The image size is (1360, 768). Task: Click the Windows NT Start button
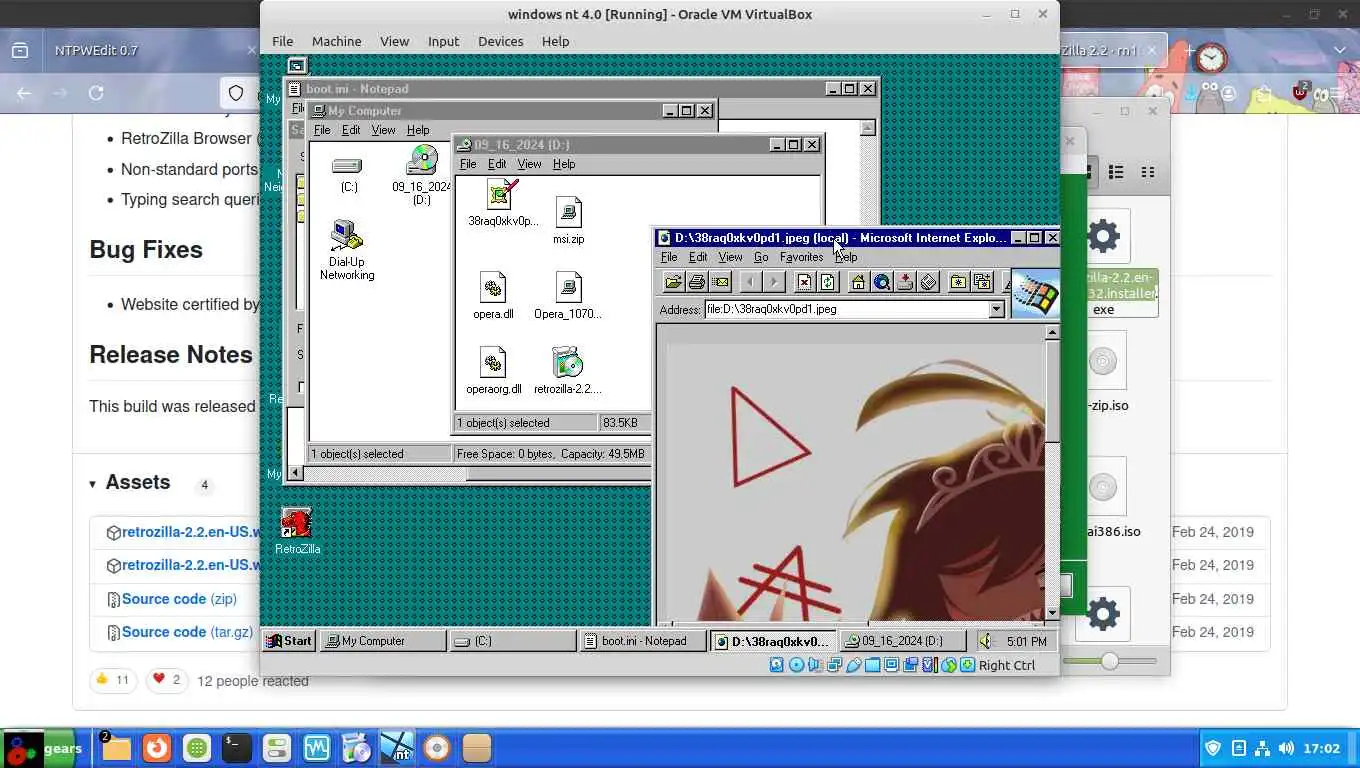pyautogui.click(x=289, y=641)
